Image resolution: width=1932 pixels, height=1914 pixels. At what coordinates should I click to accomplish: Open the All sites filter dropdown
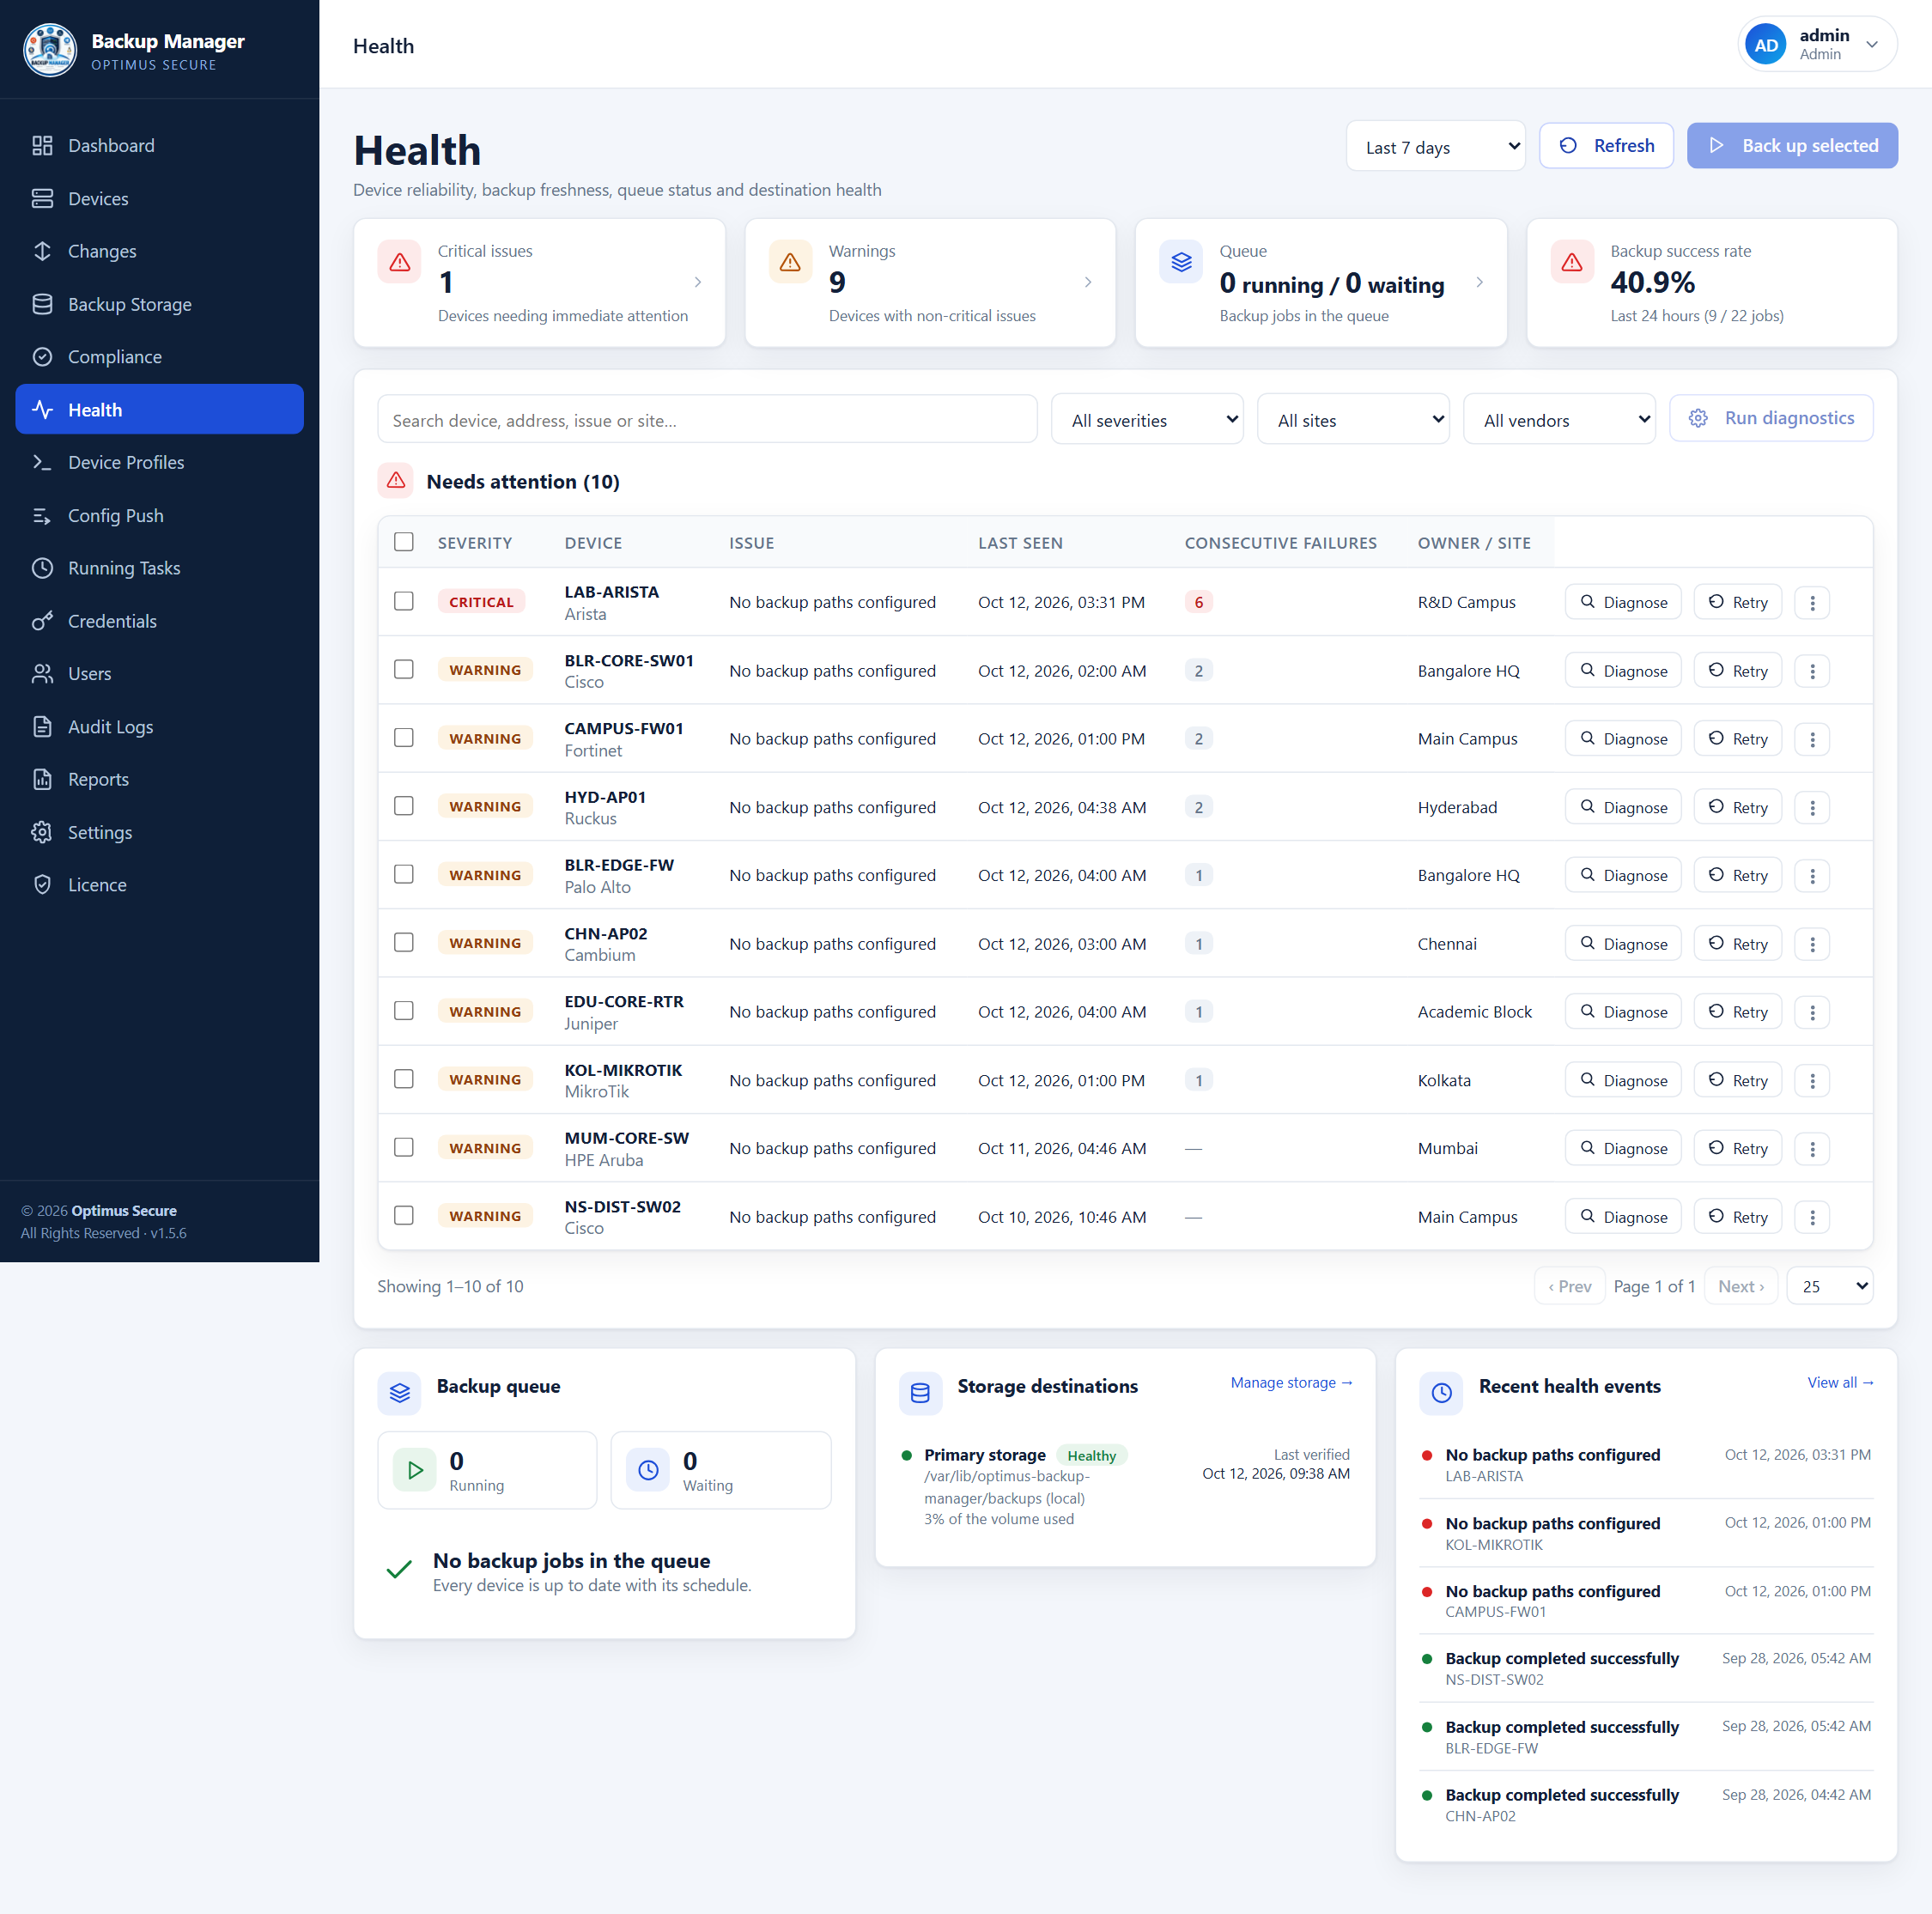pyautogui.click(x=1353, y=420)
